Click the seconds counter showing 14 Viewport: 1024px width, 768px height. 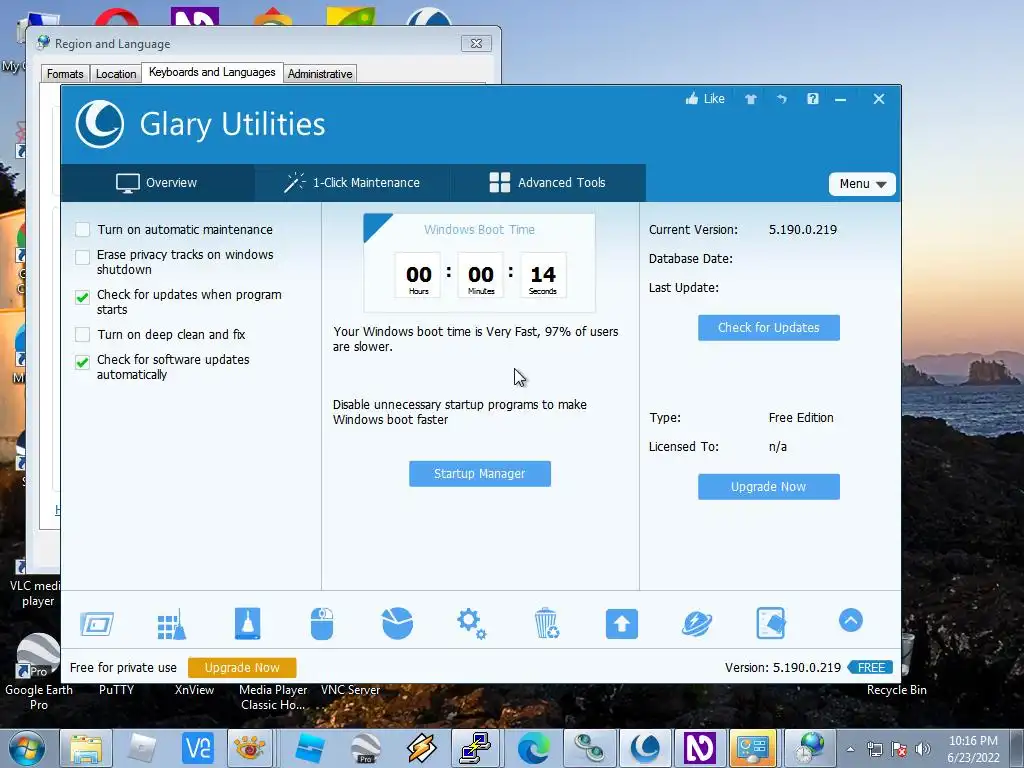tap(543, 275)
